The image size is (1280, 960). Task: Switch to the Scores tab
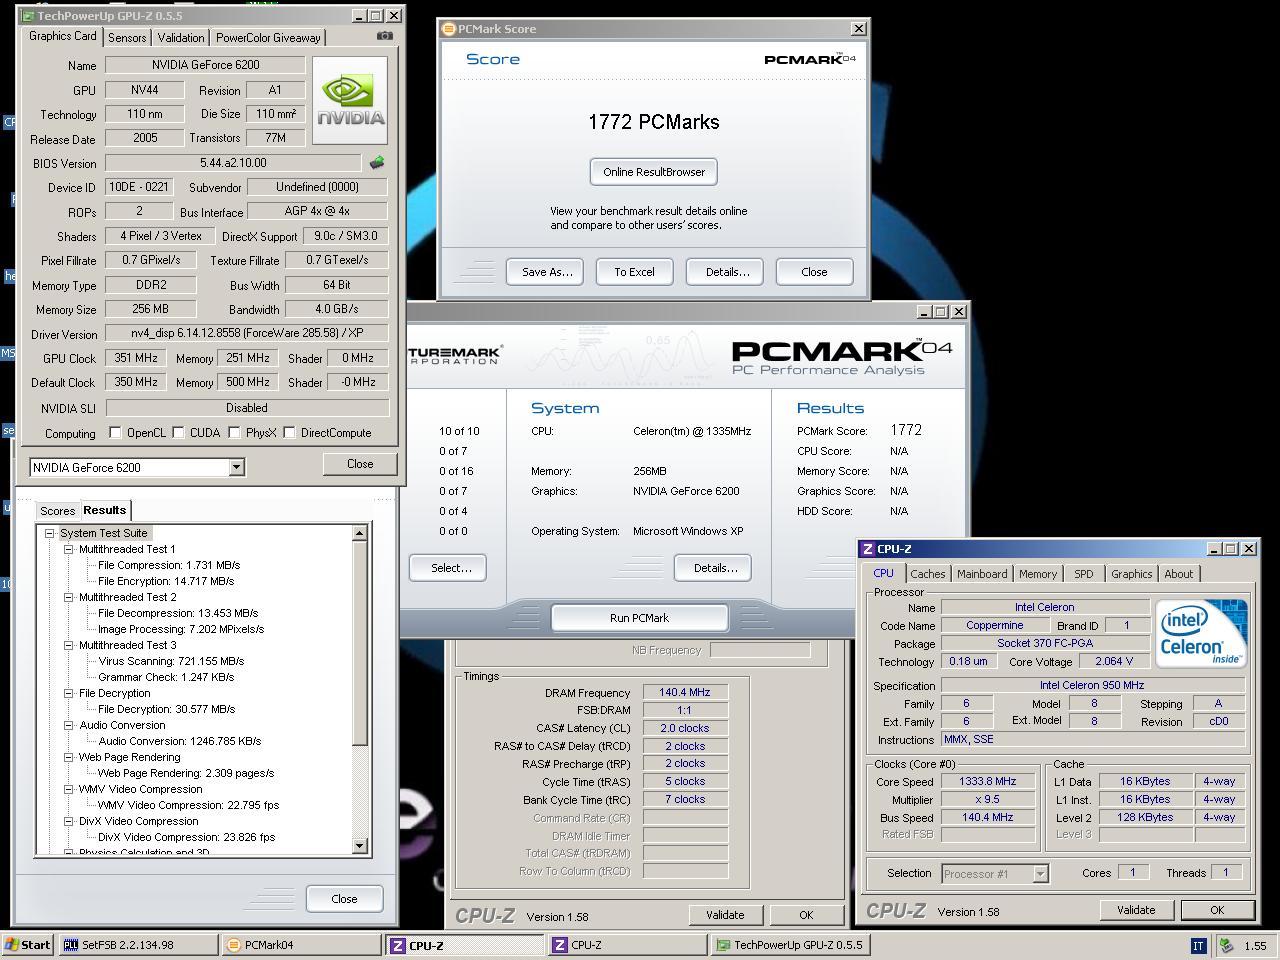58,511
